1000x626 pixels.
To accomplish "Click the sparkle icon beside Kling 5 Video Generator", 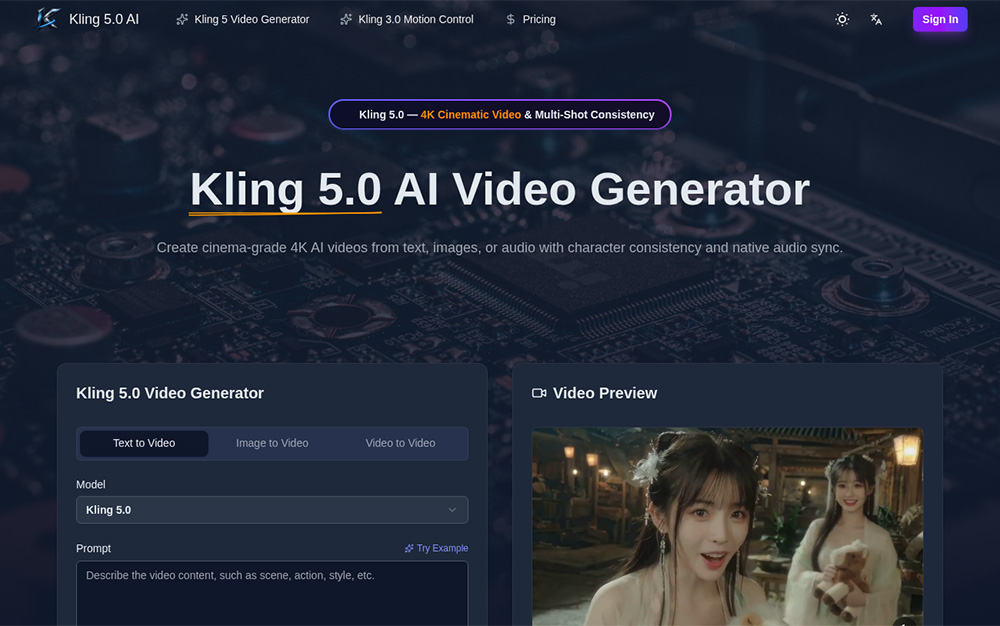I will pyautogui.click(x=181, y=18).
